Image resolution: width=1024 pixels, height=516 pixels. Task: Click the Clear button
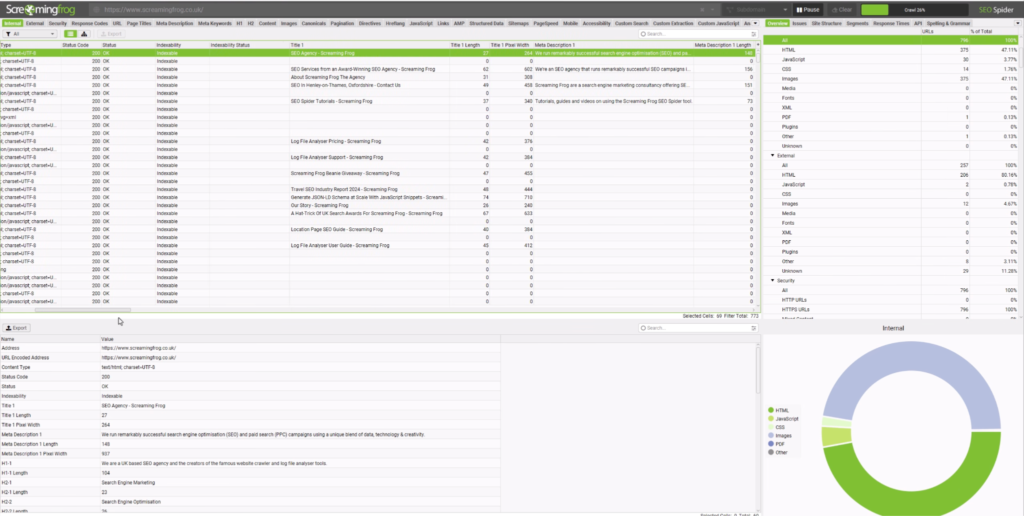coord(842,10)
